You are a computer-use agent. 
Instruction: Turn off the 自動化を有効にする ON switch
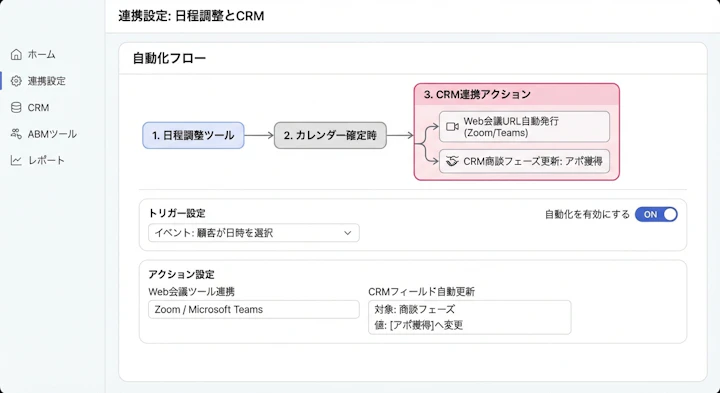click(x=656, y=214)
